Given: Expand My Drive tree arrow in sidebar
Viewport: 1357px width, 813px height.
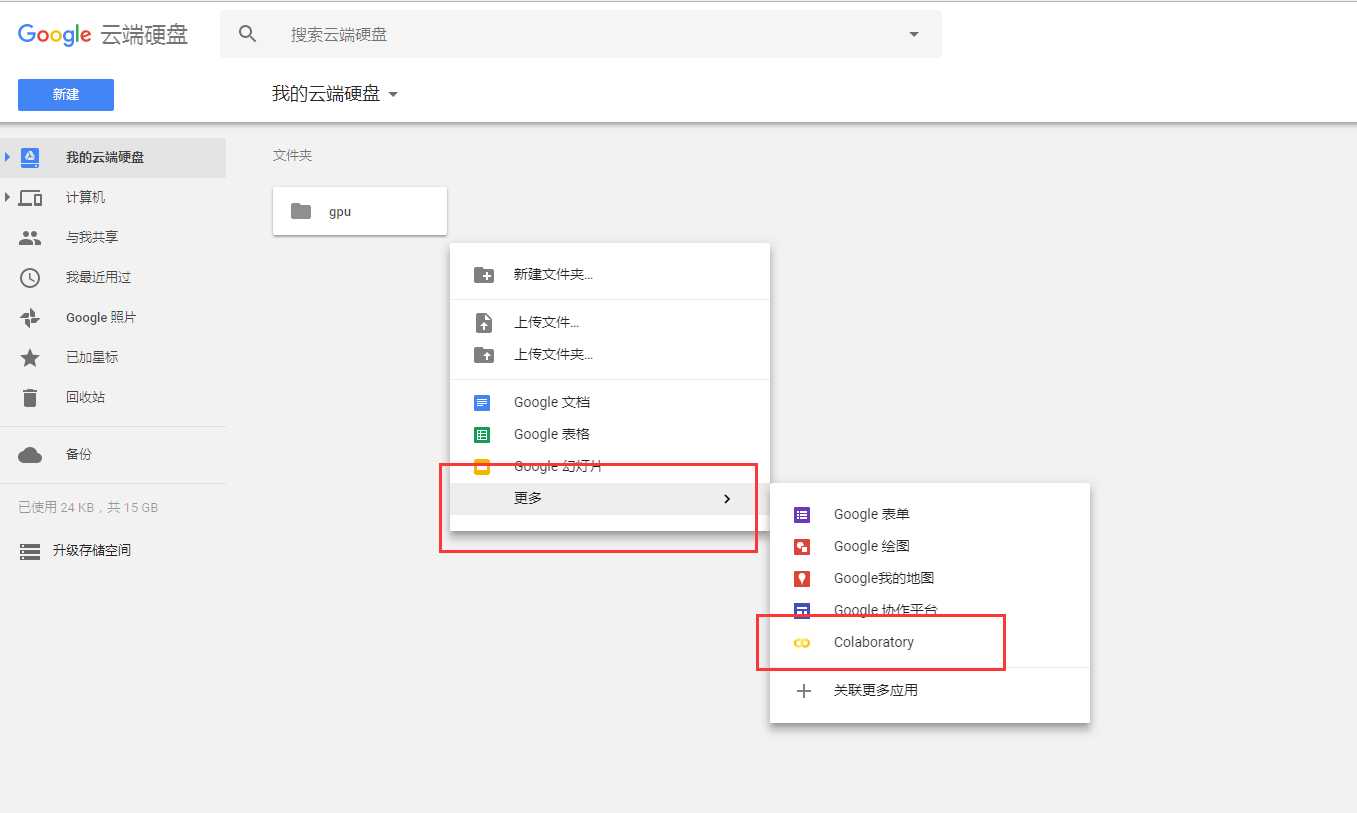Looking at the screenshot, I should tap(8, 157).
